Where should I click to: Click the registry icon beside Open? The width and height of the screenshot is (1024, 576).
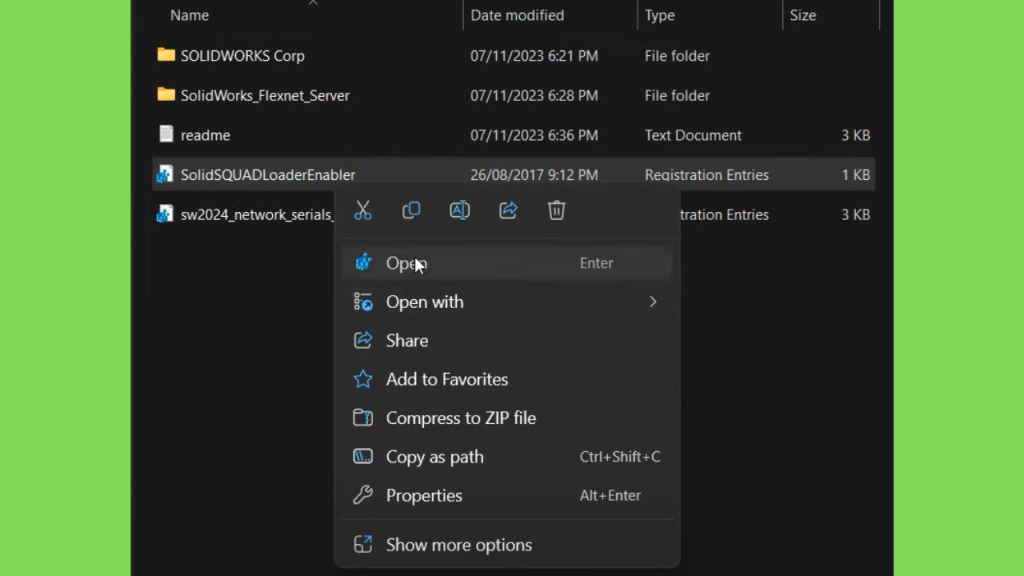coord(363,263)
